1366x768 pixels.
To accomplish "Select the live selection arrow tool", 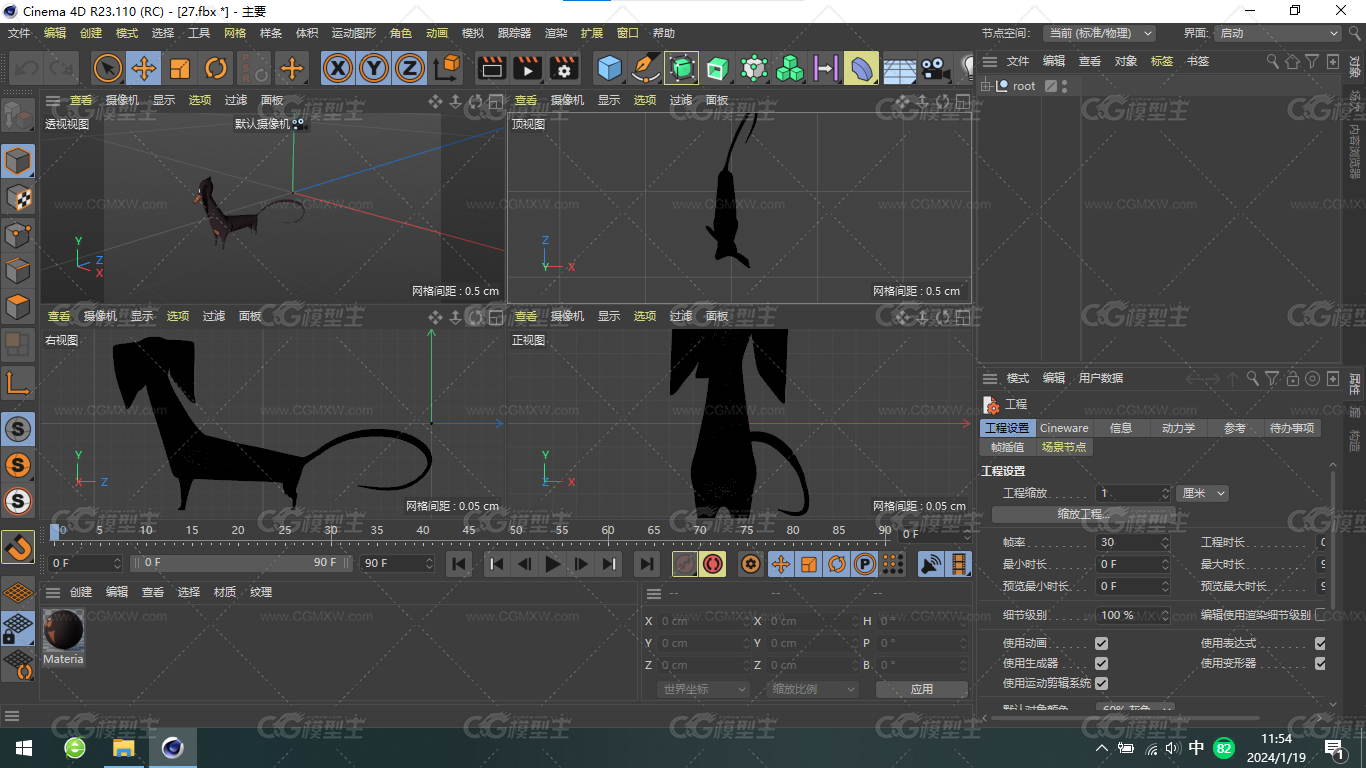I will 108,68.
